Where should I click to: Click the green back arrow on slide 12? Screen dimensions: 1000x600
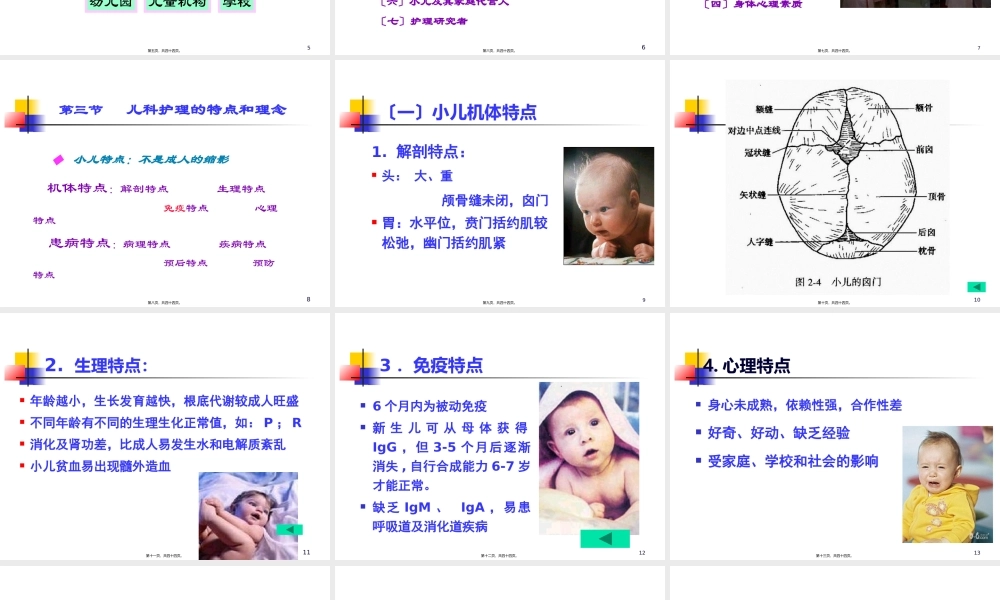tap(604, 538)
